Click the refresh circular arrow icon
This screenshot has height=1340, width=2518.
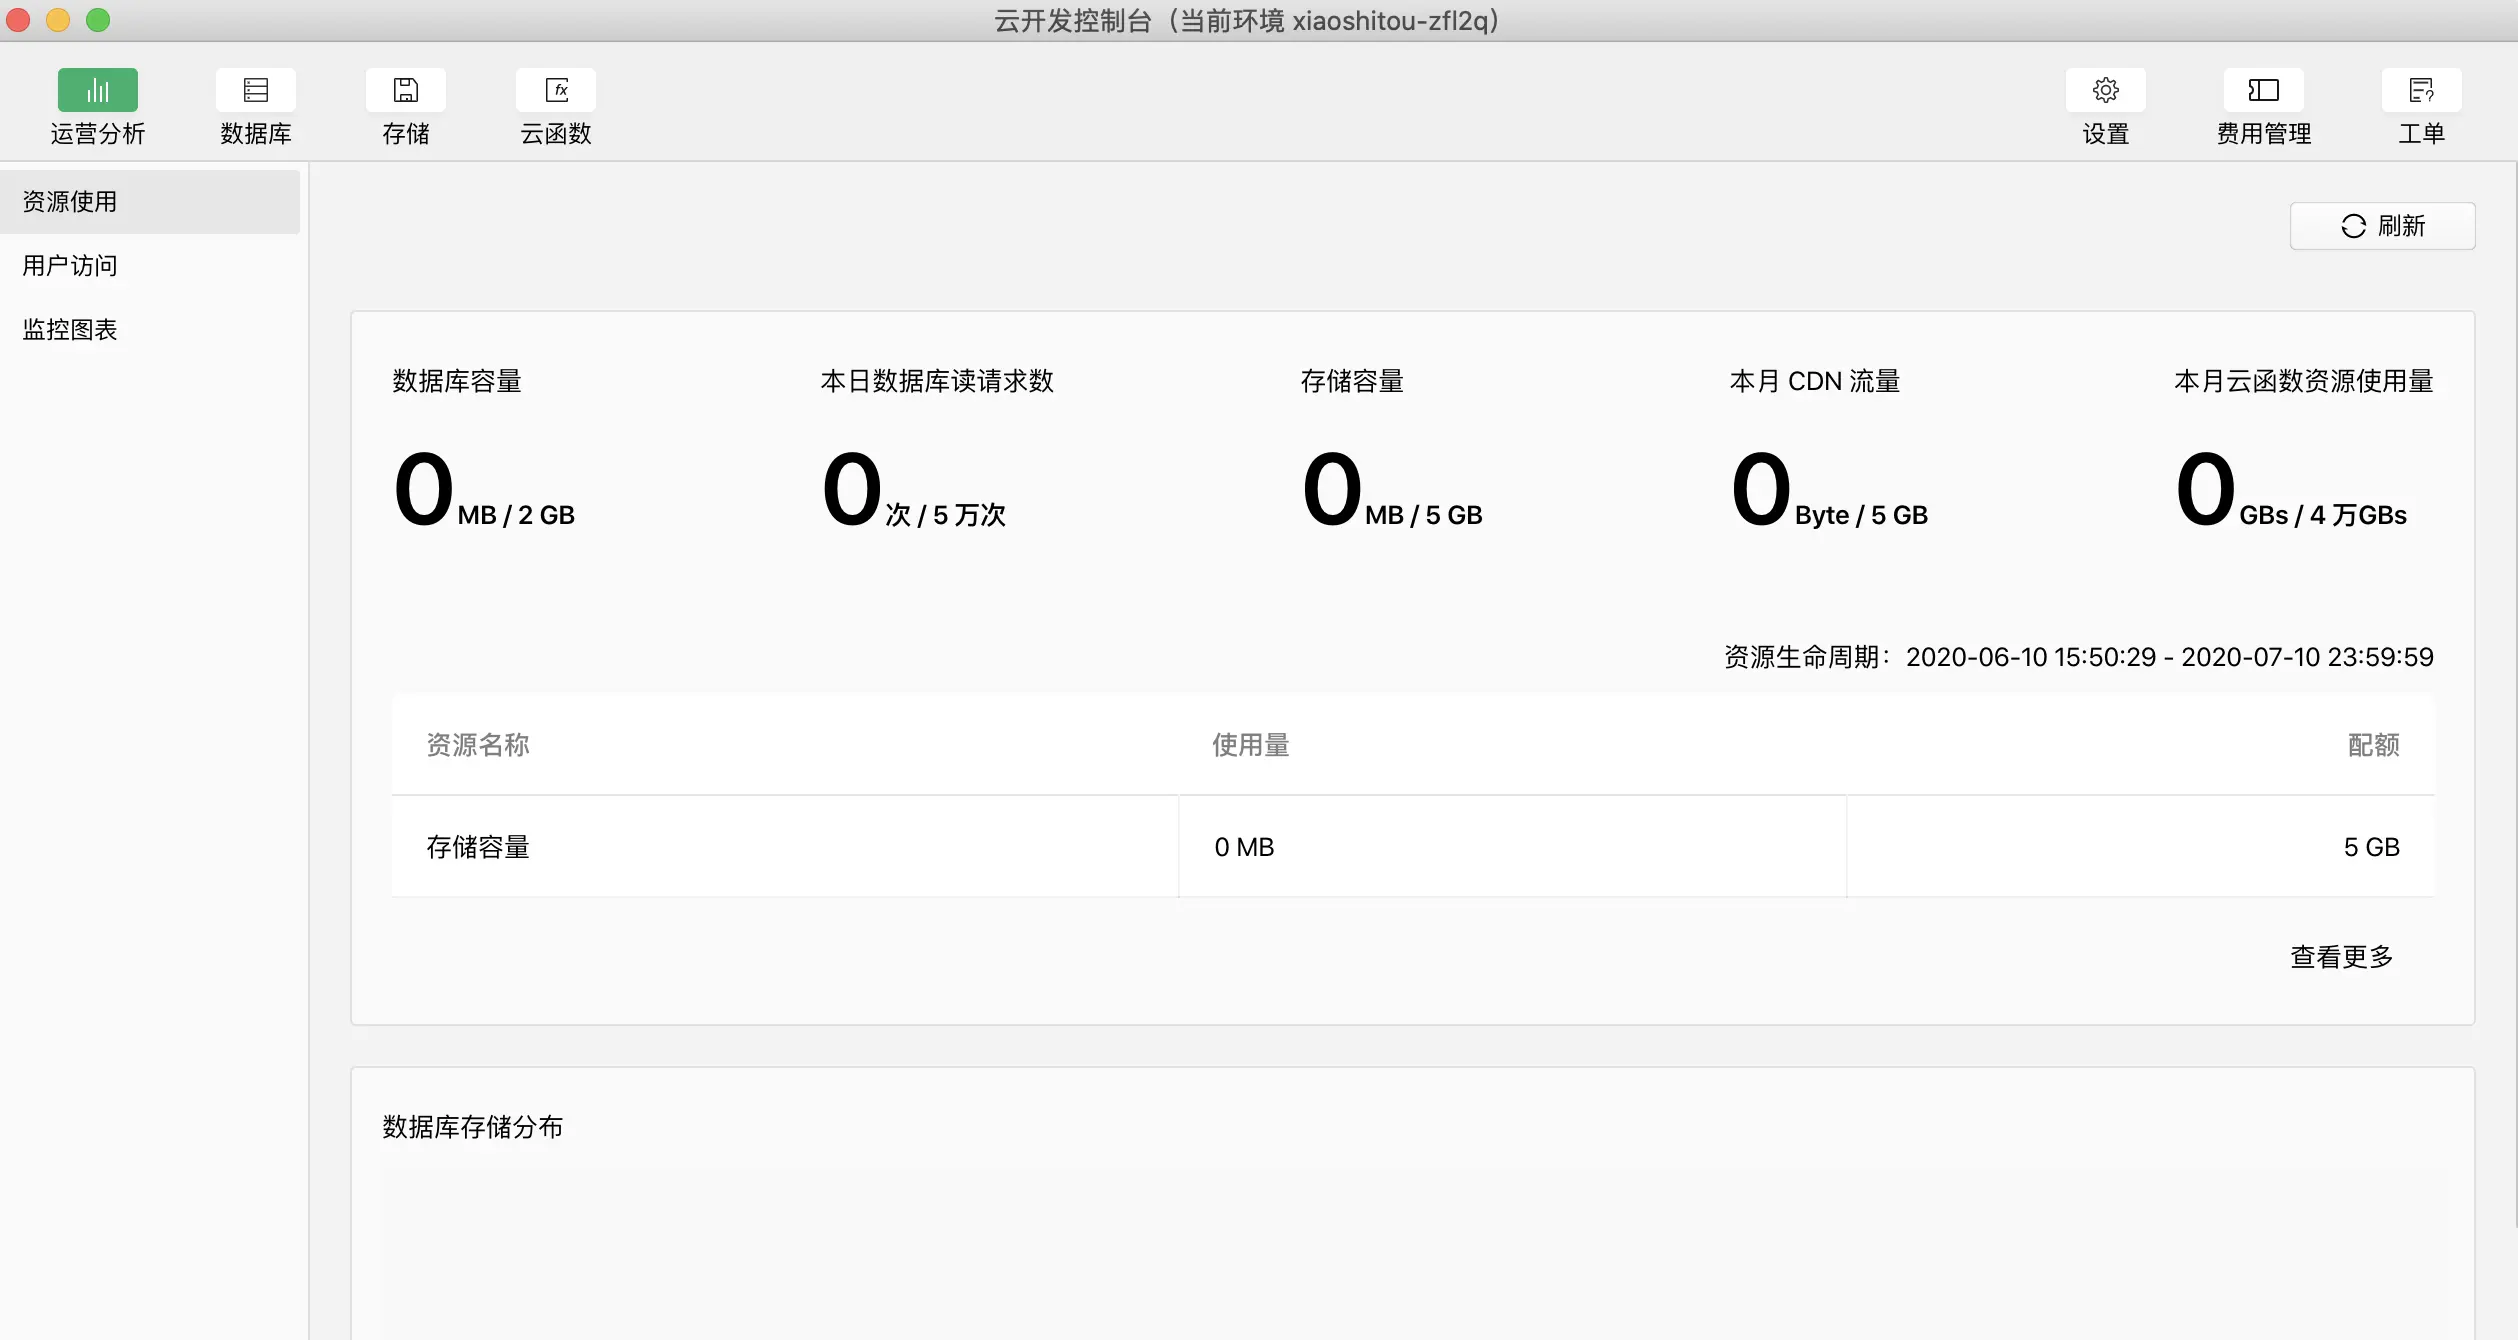2353,226
